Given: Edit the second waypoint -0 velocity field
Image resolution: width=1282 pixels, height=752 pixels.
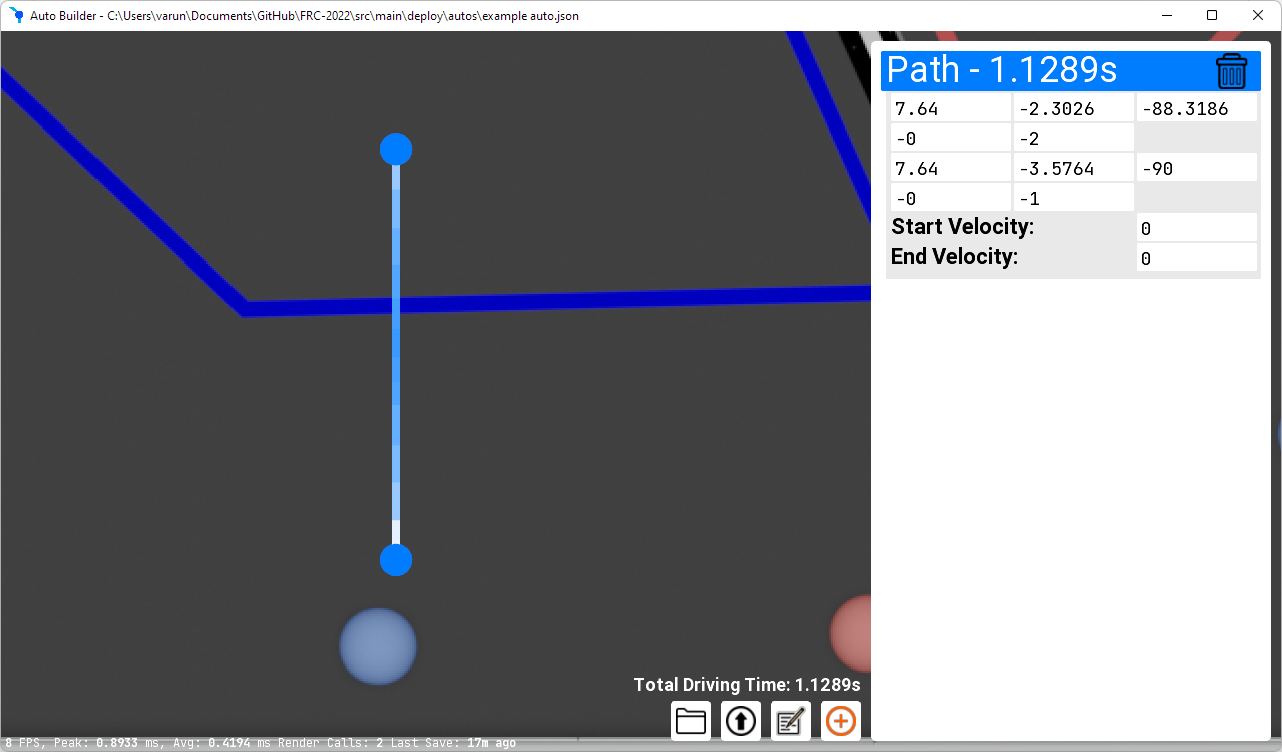Looking at the screenshot, I should point(951,198).
